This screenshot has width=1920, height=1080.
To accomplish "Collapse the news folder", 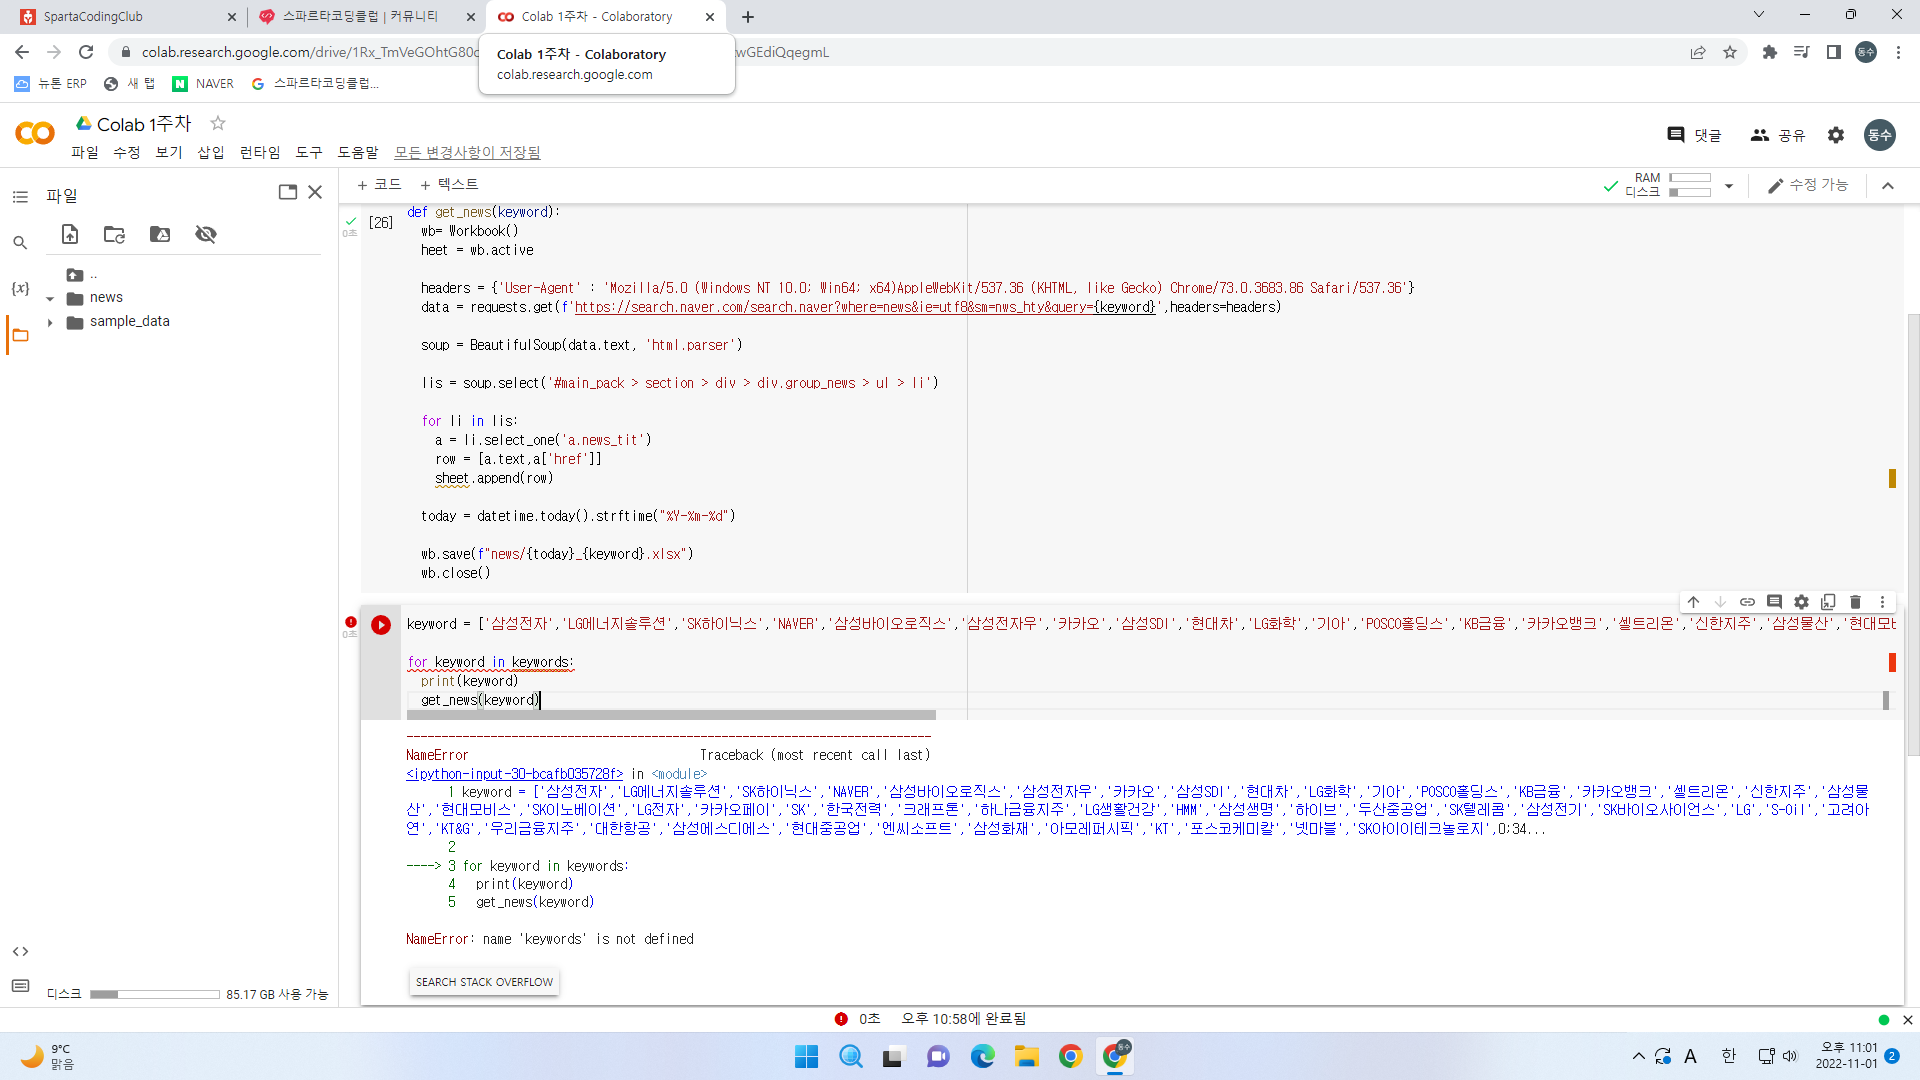I will [x=50, y=298].
